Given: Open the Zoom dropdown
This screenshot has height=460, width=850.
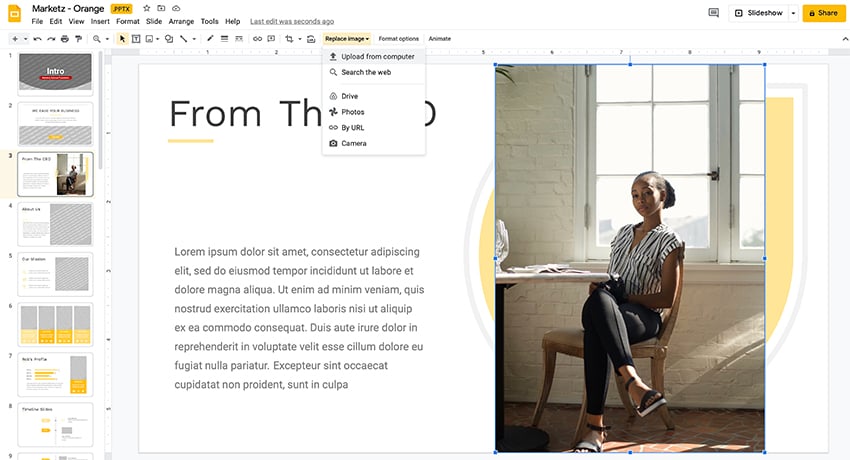Looking at the screenshot, I should pyautogui.click(x=100, y=39).
